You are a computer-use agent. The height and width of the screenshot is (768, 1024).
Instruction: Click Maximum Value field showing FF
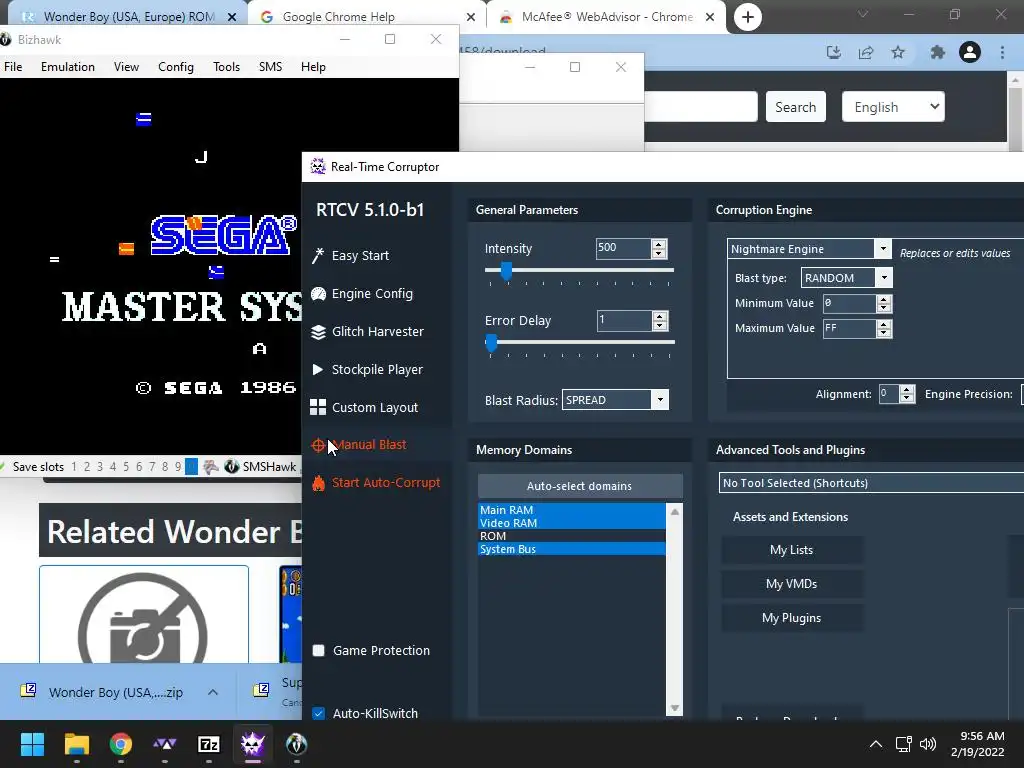pos(849,328)
